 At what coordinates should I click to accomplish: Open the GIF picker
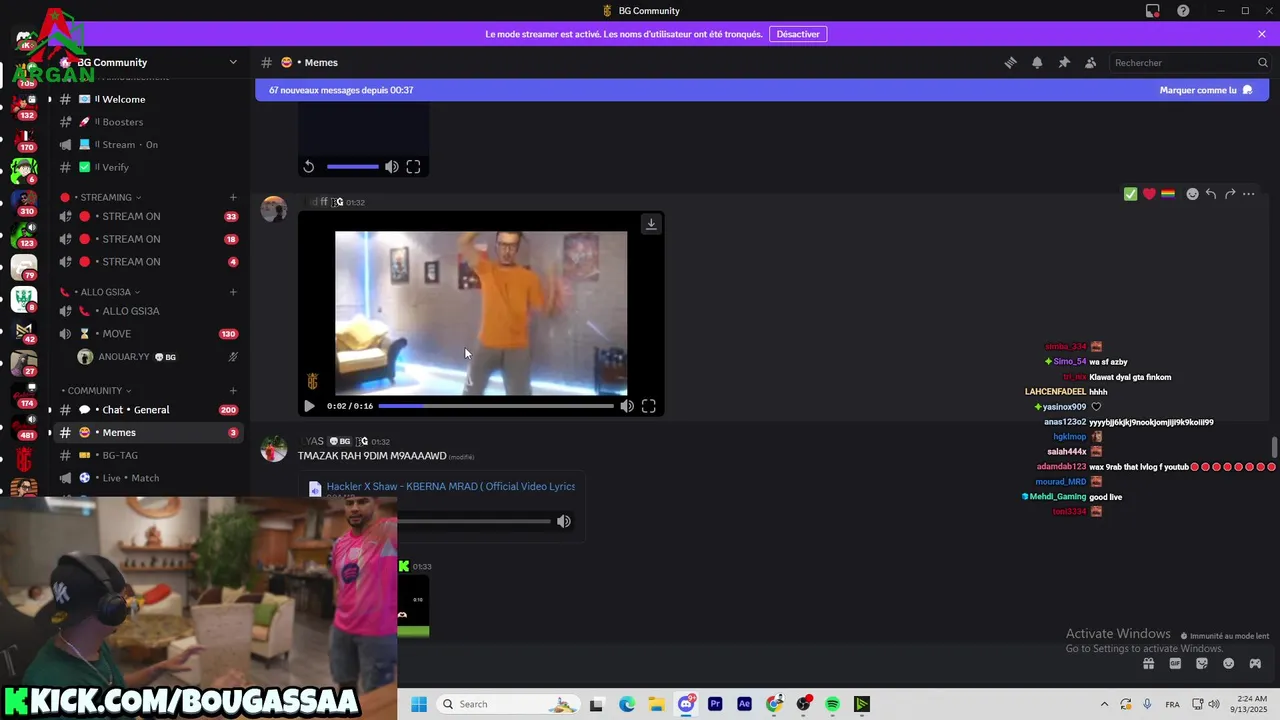pos(1175,663)
